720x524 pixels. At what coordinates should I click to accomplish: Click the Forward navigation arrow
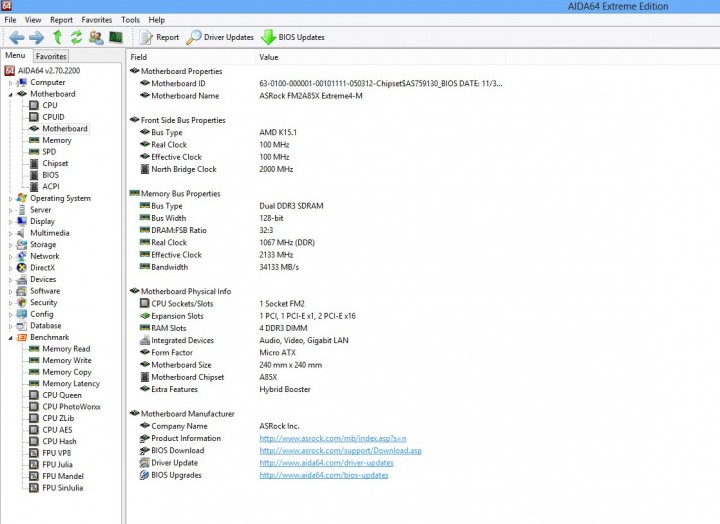36,37
